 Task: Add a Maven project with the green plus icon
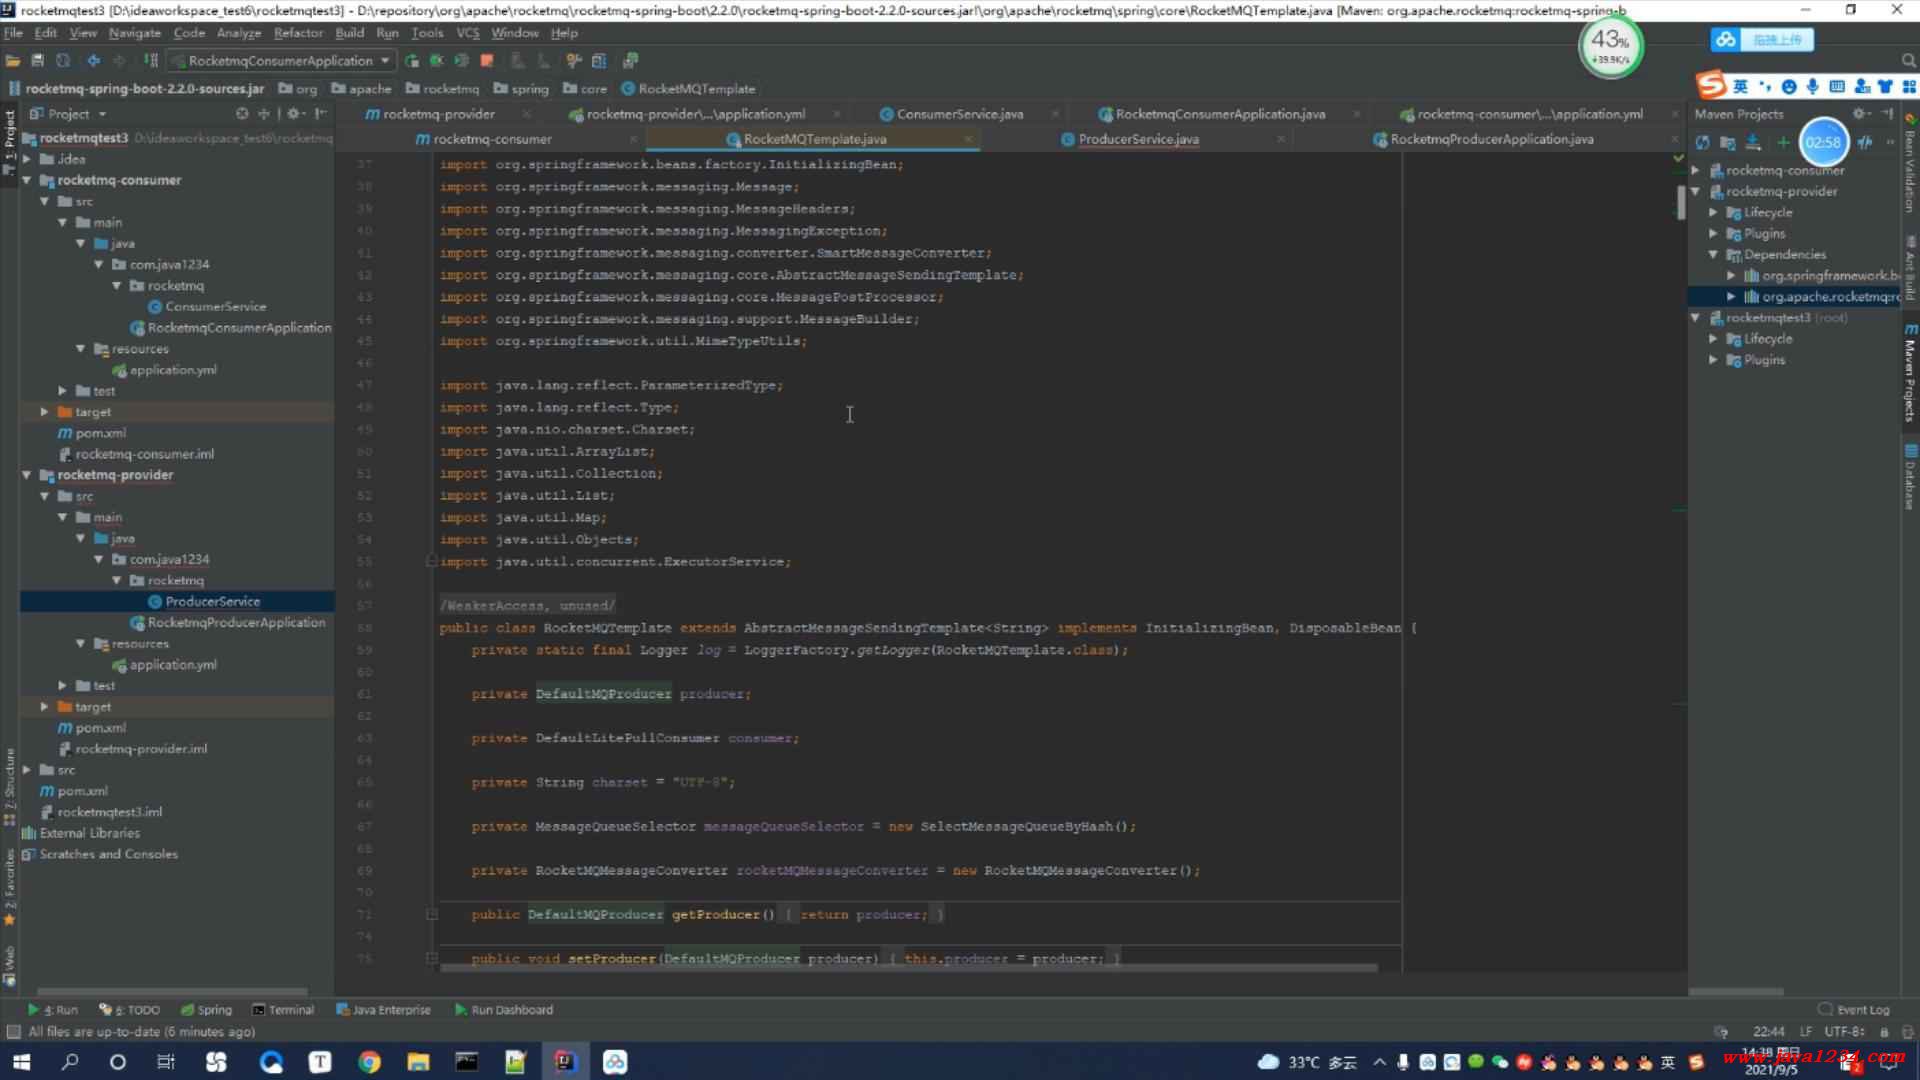pos(1782,143)
